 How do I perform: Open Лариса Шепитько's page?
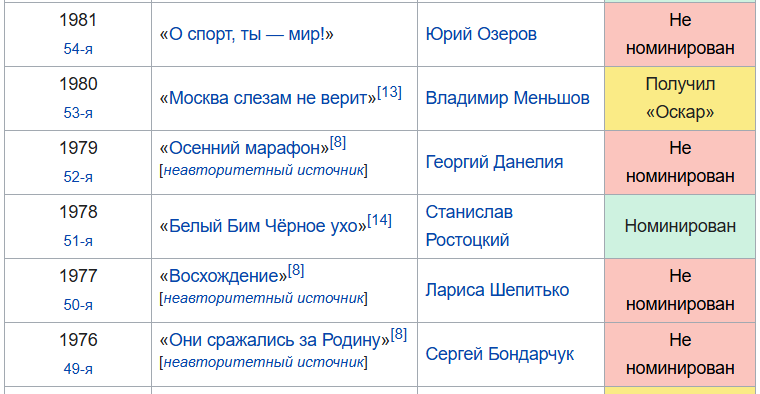pos(497,290)
